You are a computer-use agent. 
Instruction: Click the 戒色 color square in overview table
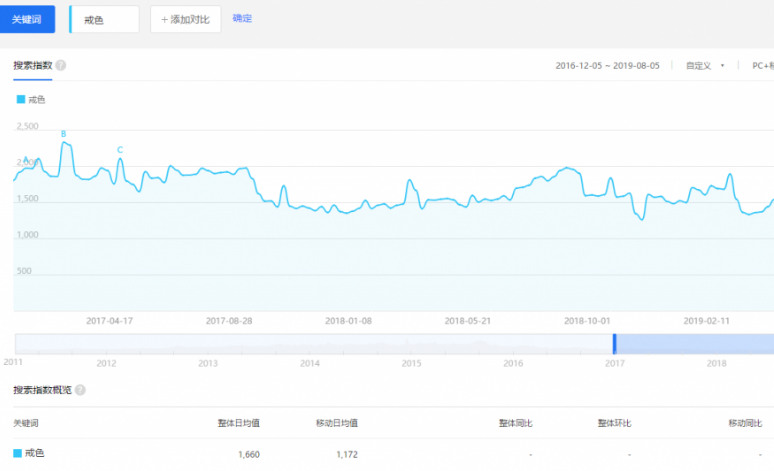point(17,454)
